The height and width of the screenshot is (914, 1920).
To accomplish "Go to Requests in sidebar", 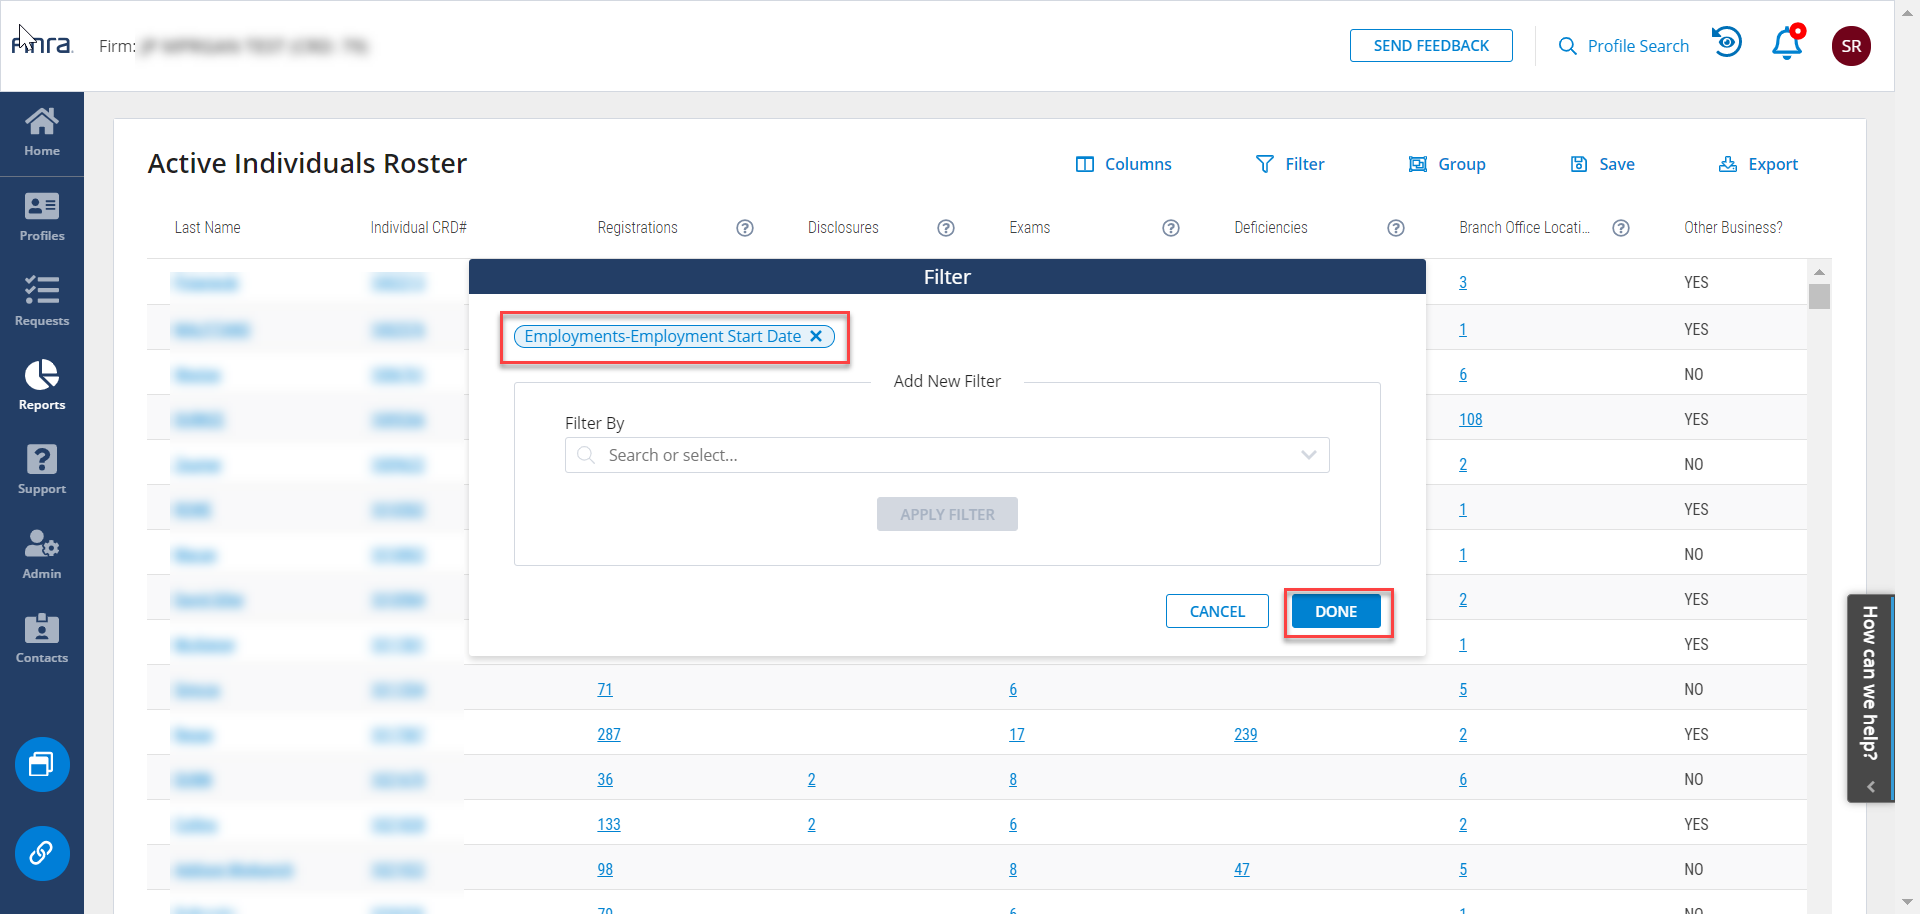I will (x=42, y=301).
